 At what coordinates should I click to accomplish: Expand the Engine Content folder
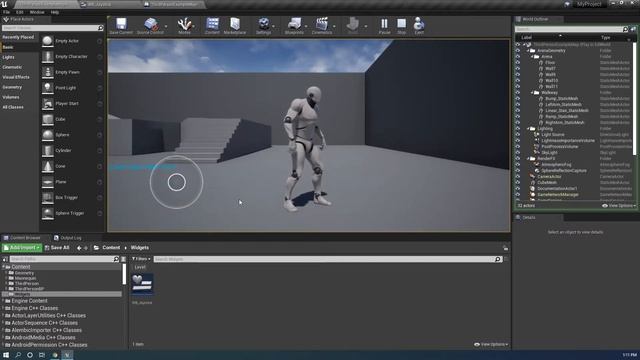(x=3, y=301)
